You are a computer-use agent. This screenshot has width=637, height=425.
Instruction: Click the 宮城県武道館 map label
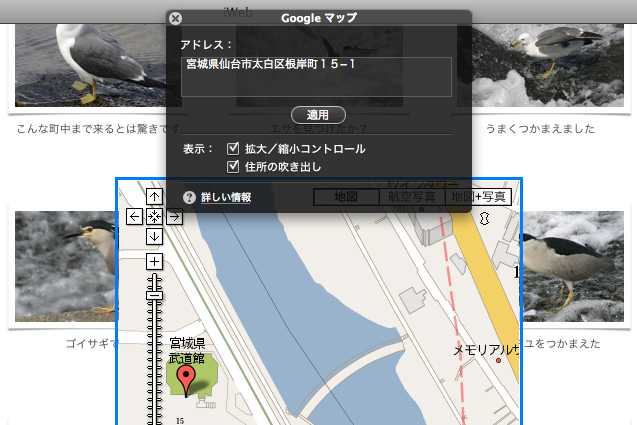[187, 351]
